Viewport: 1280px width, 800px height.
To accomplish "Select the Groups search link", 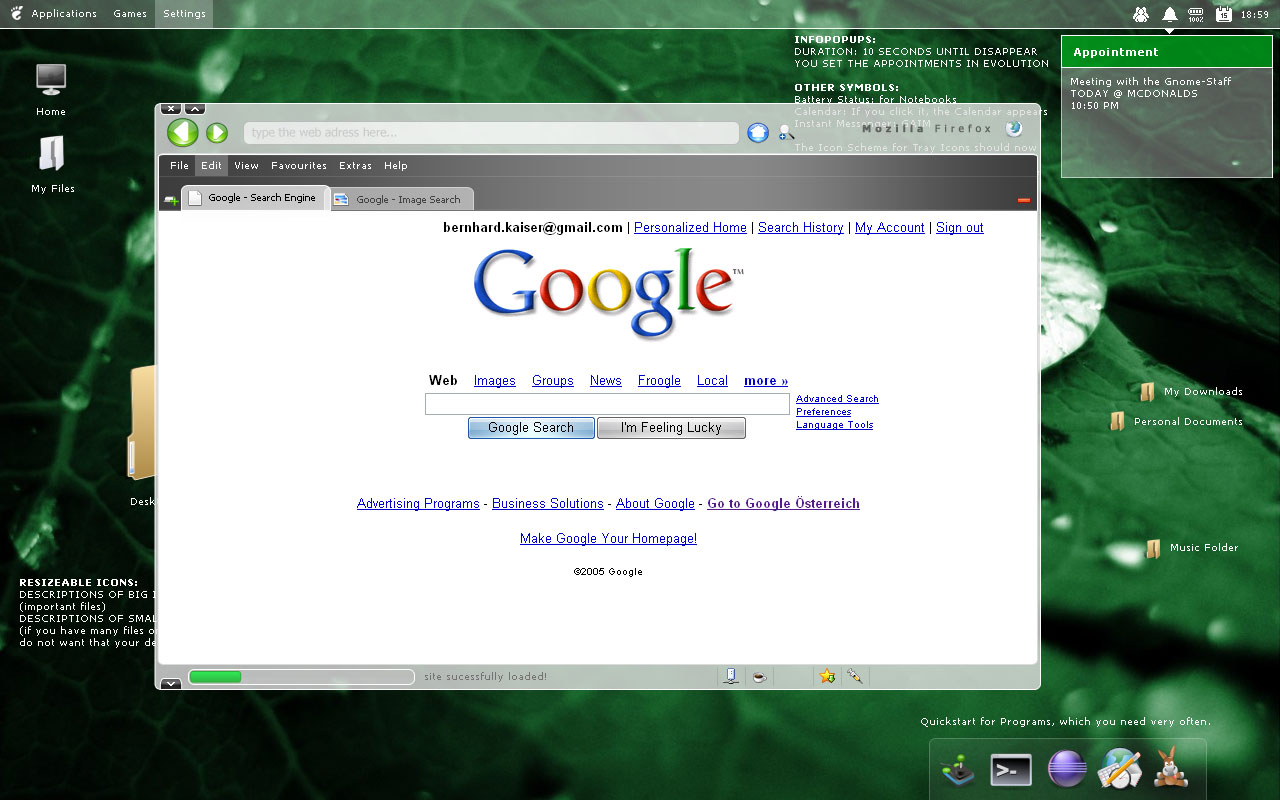I will (x=553, y=381).
